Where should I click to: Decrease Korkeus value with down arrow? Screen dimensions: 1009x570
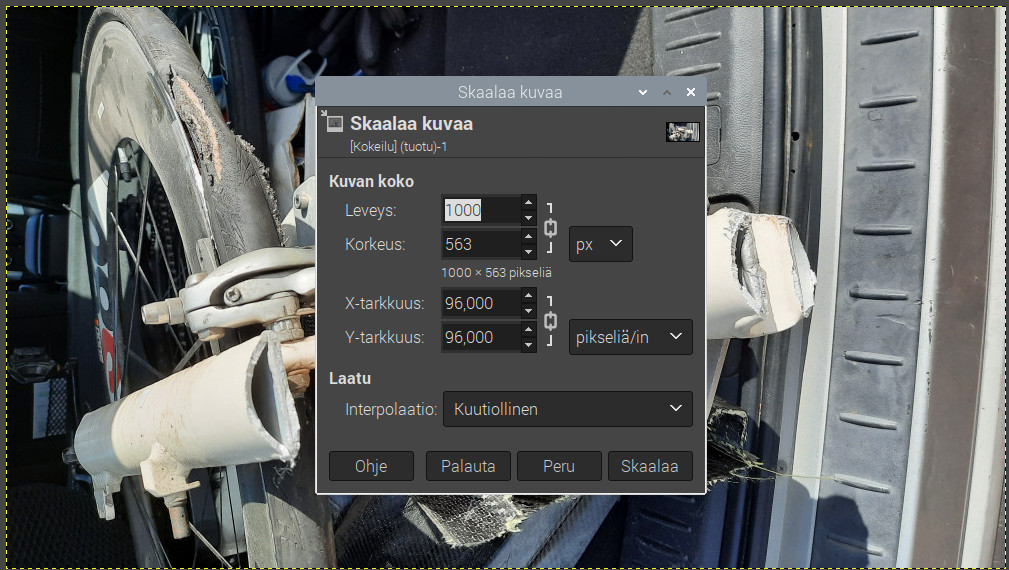pos(528,252)
